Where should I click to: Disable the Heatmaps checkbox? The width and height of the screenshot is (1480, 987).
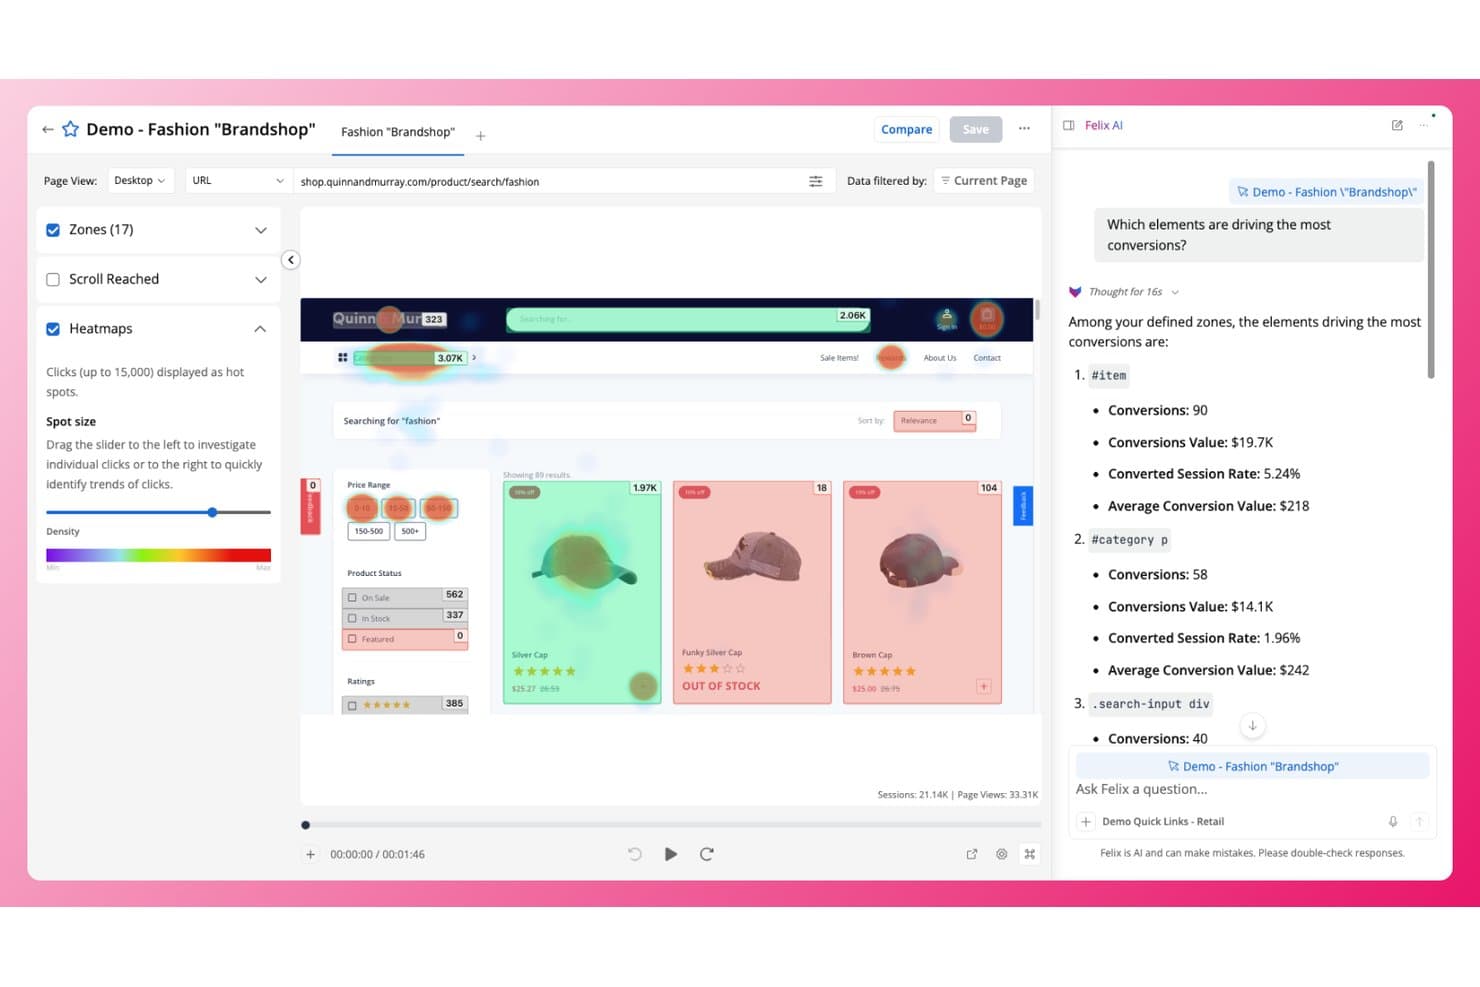click(x=53, y=329)
